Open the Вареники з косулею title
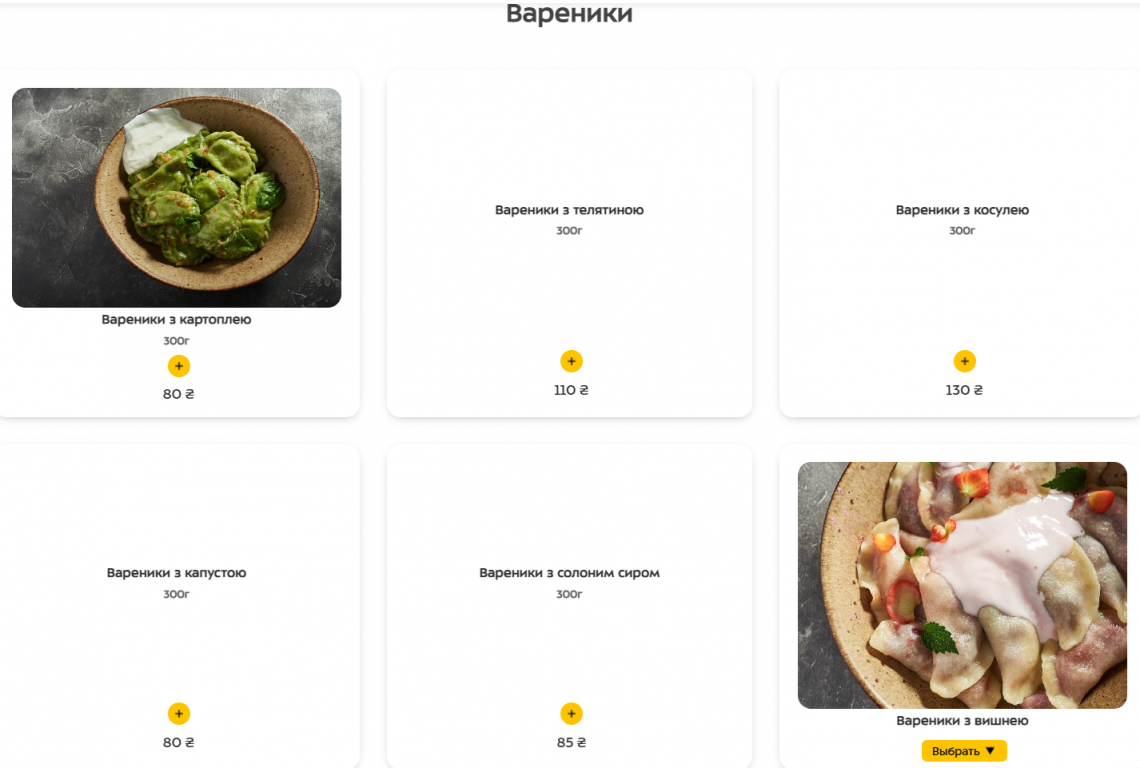This screenshot has width=1140, height=768. [x=962, y=210]
